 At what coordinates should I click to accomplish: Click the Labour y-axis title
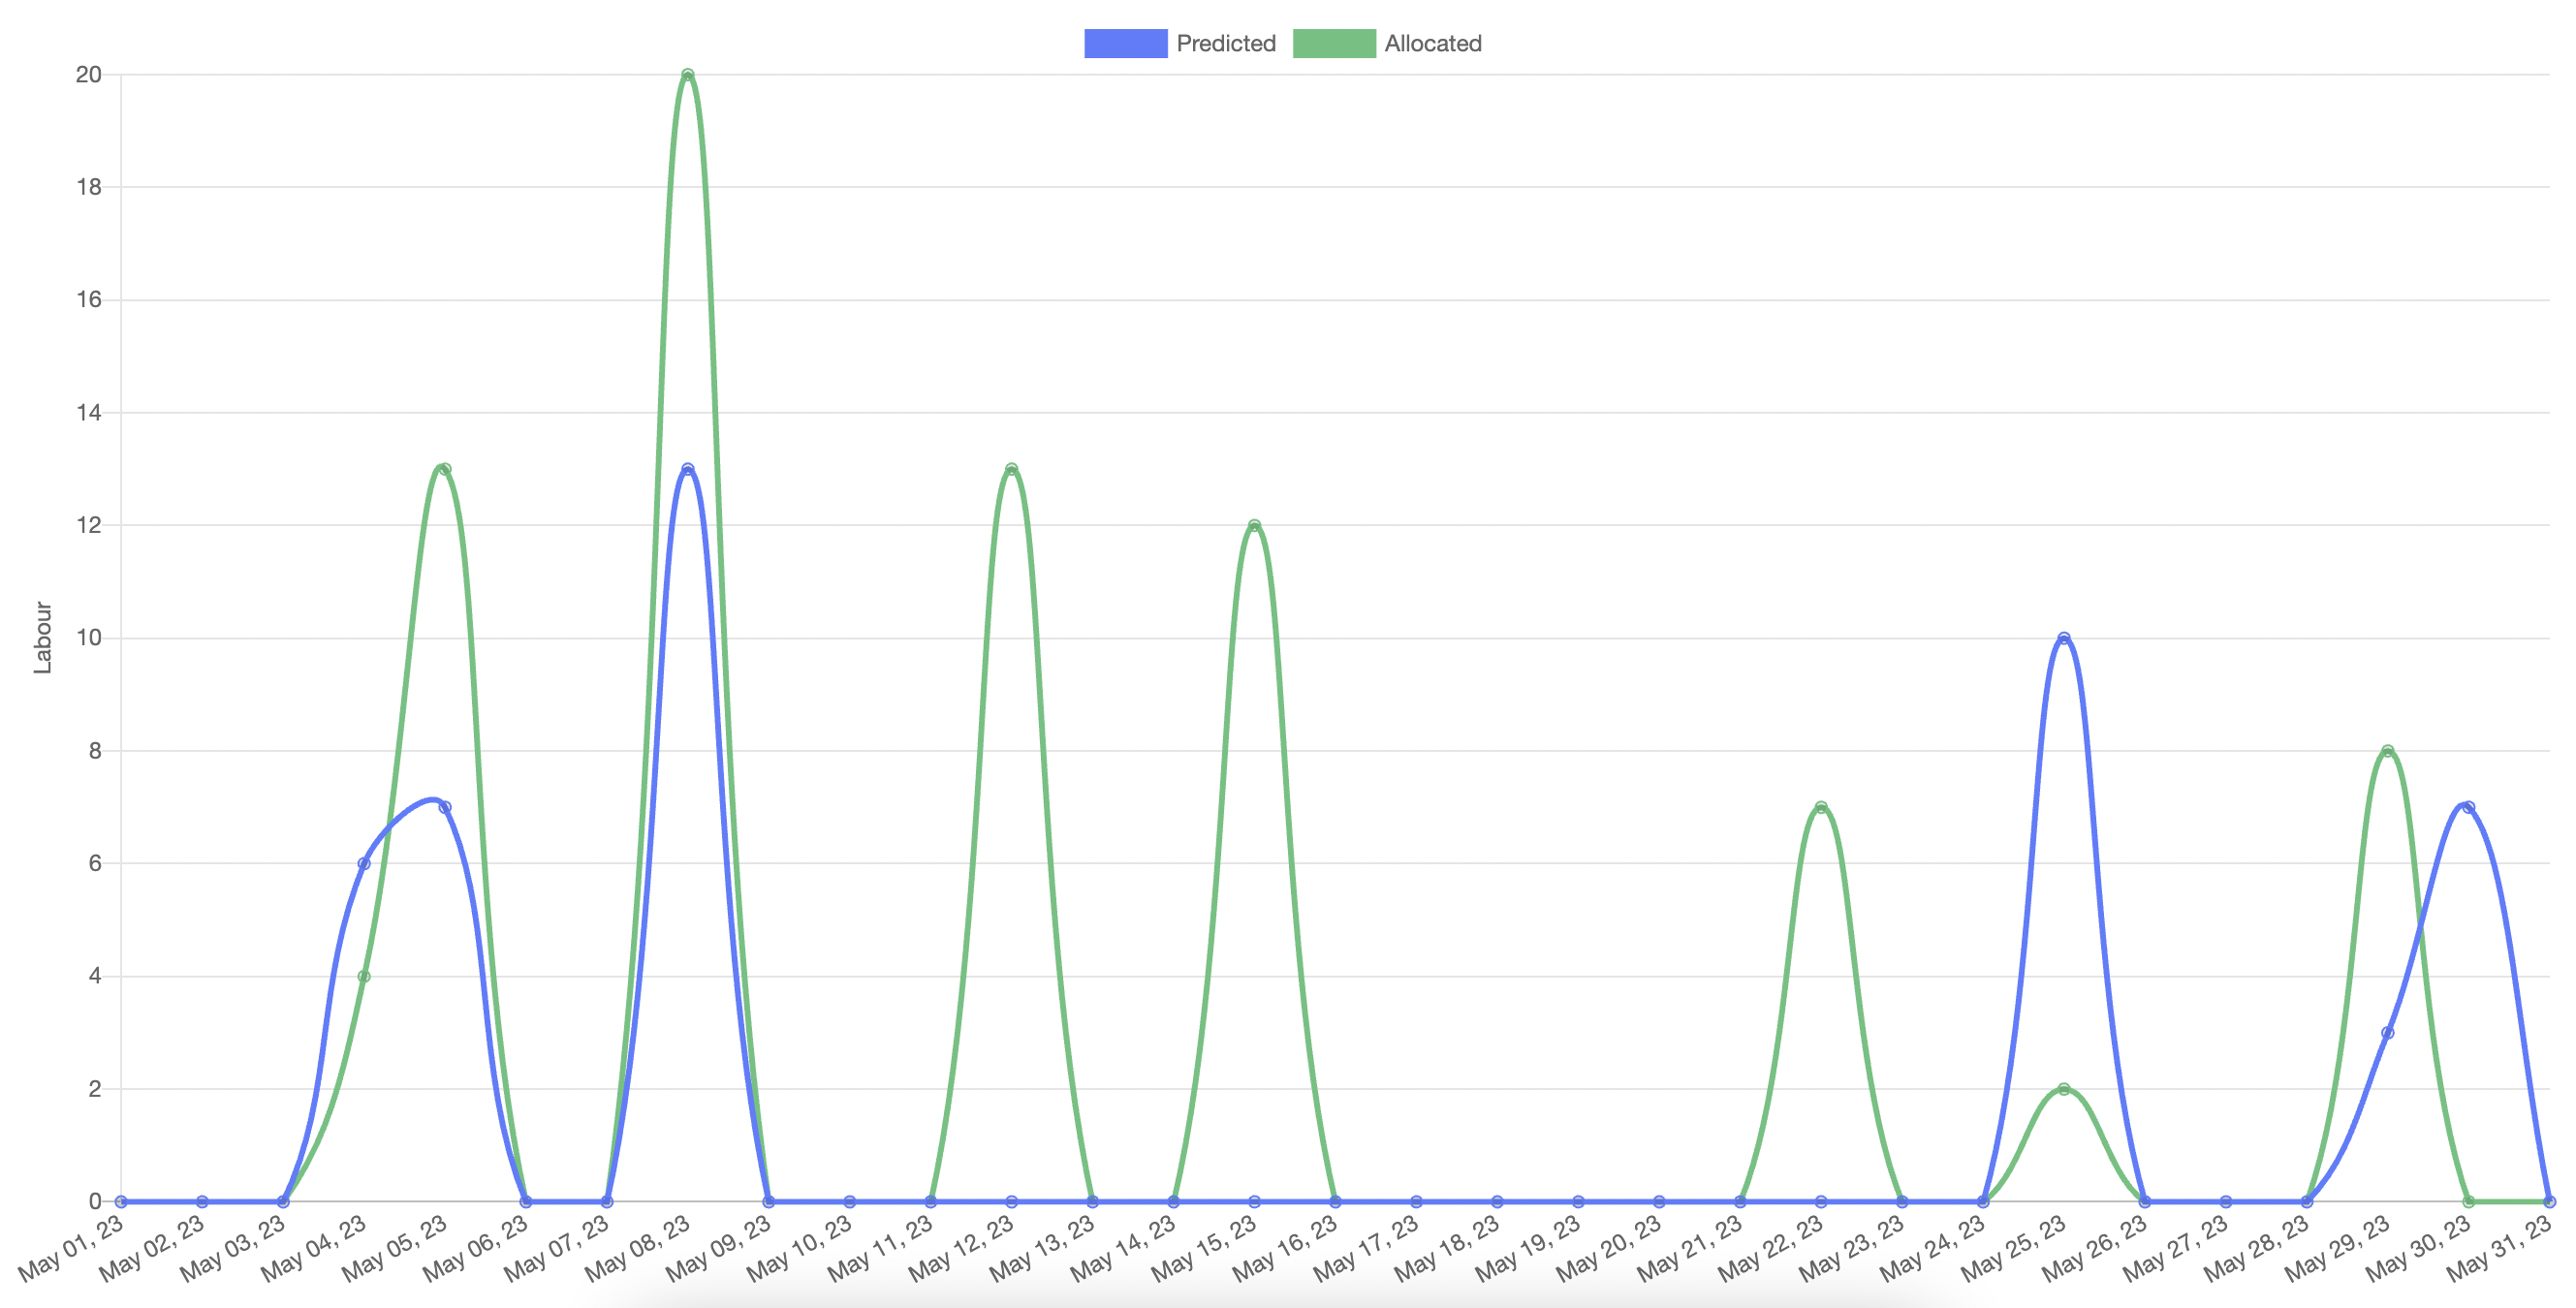pyautogui.click(x=42, y=637)
